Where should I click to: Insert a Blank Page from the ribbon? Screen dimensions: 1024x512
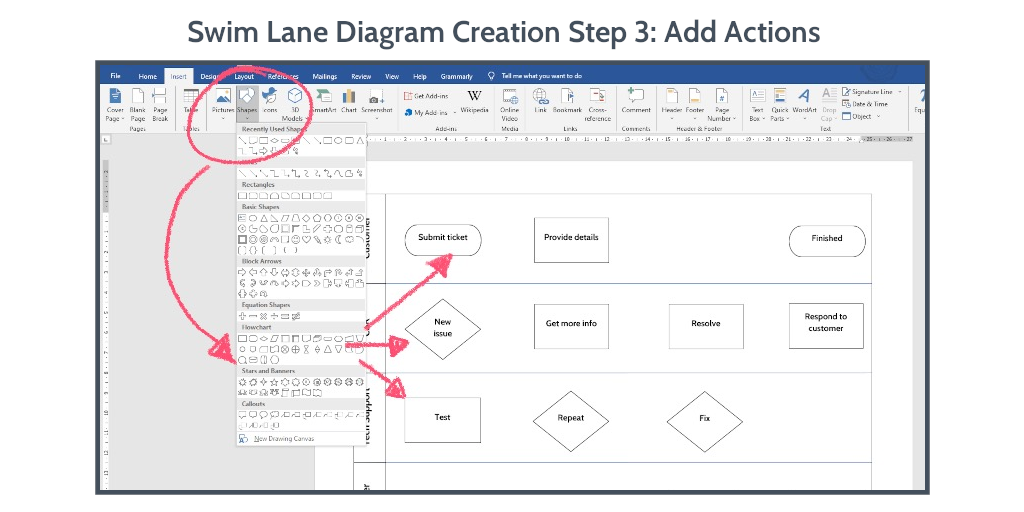137,104
